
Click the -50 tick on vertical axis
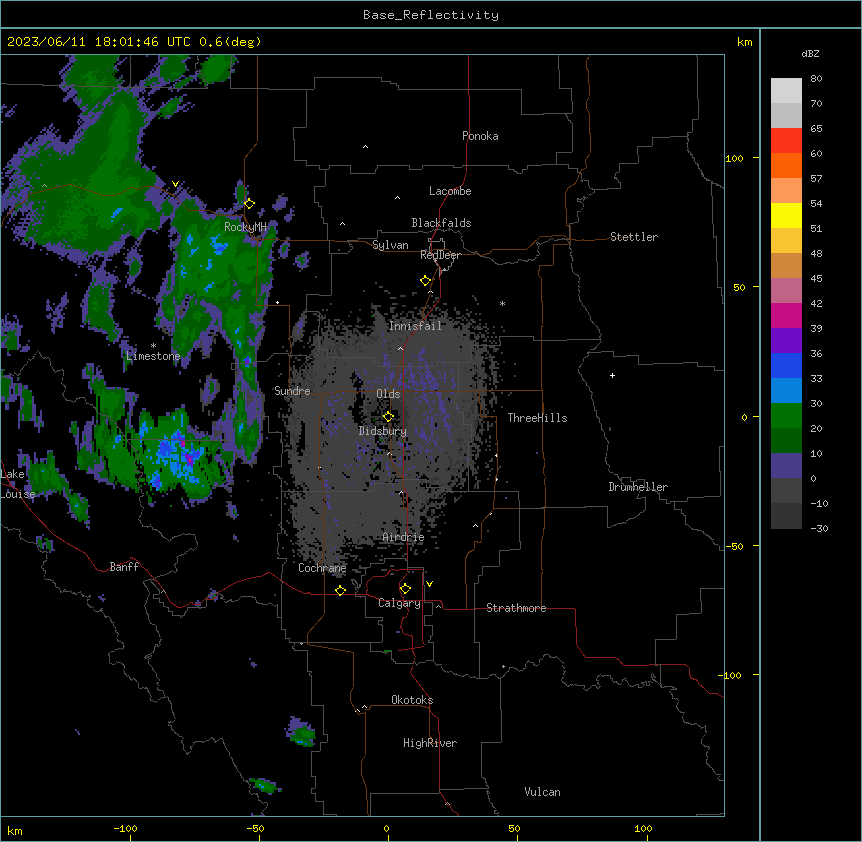point(734,546)
